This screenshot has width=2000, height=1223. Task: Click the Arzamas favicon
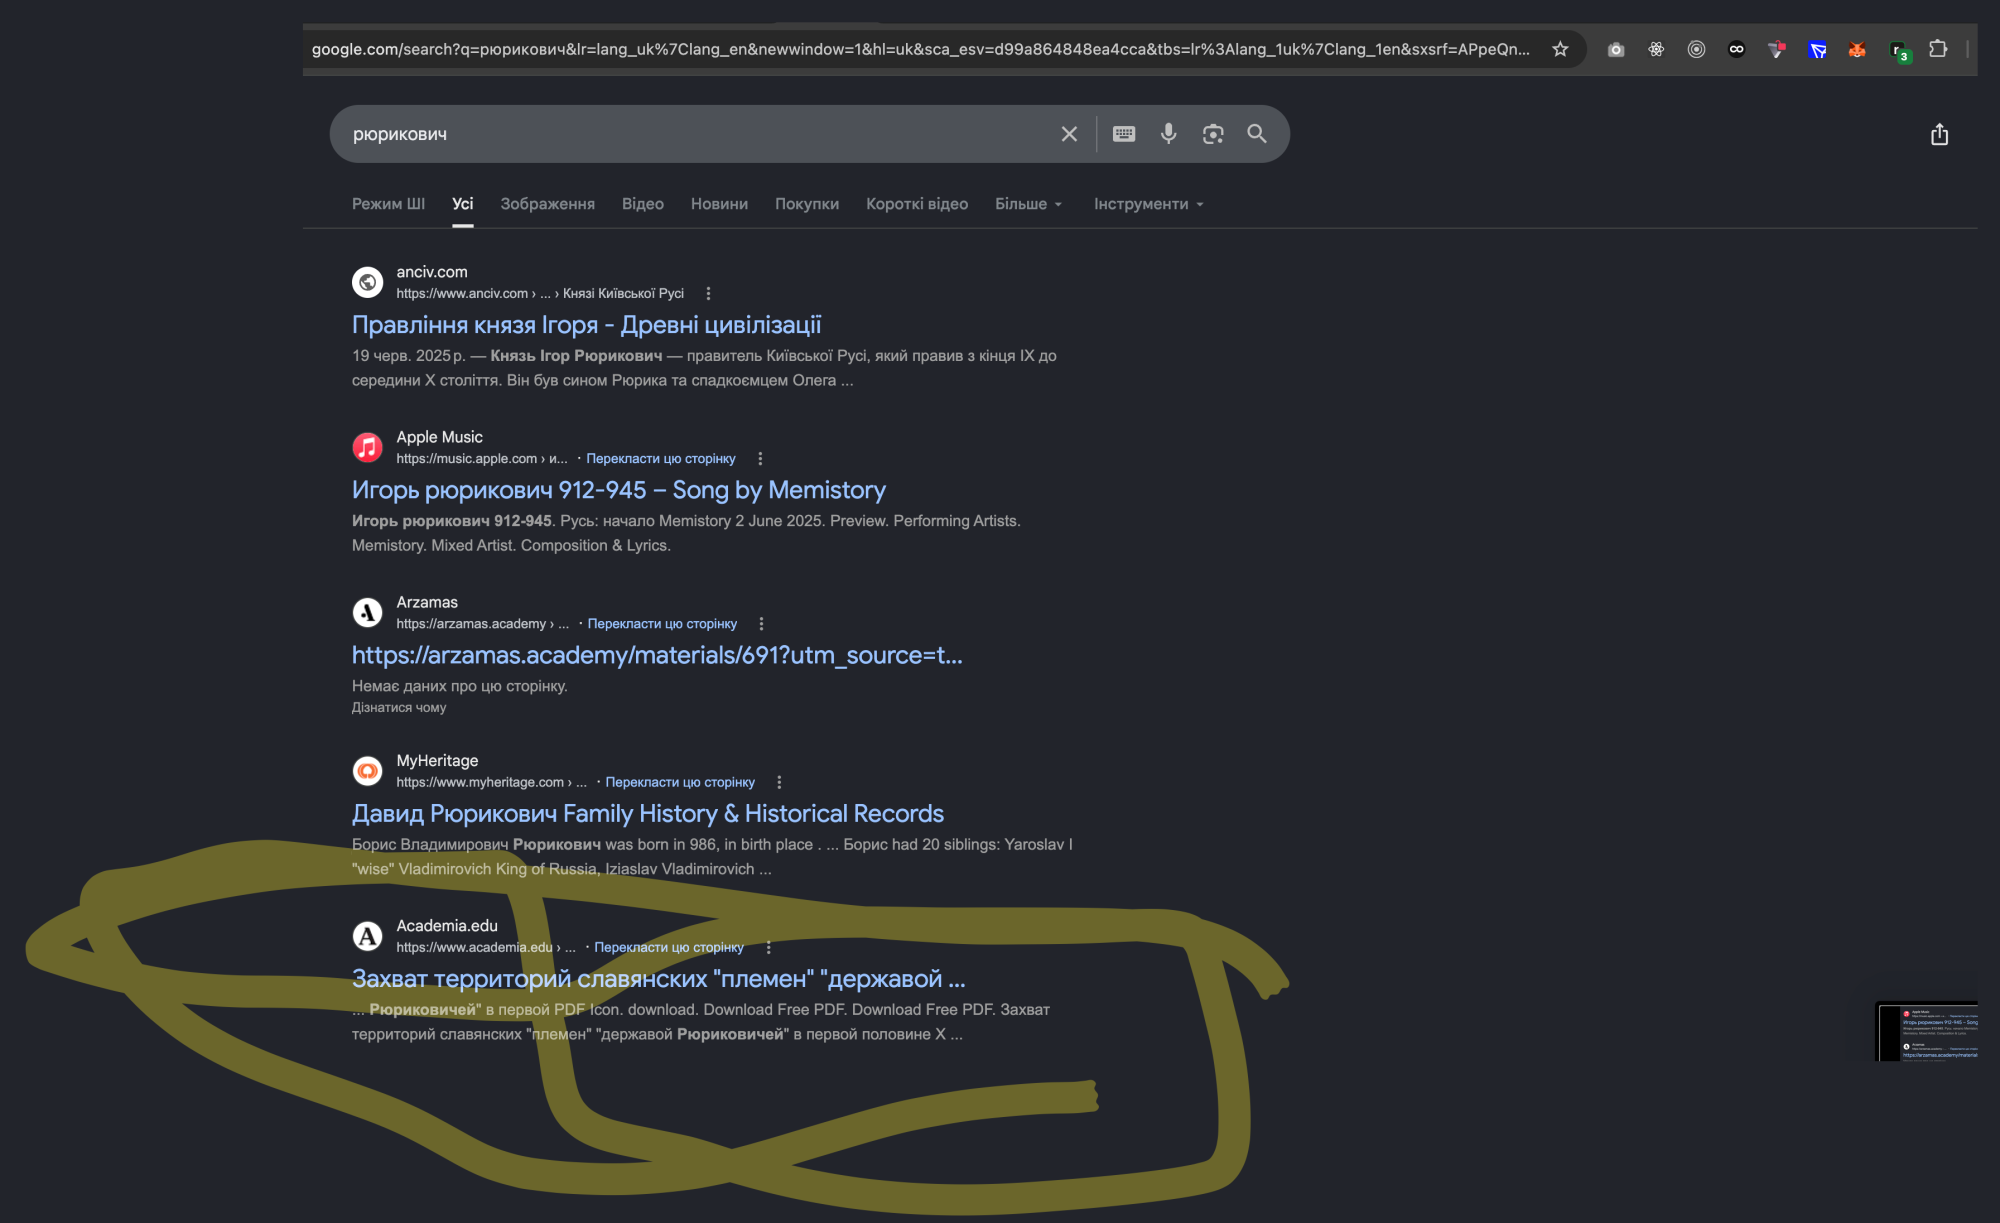coord(367,612)
